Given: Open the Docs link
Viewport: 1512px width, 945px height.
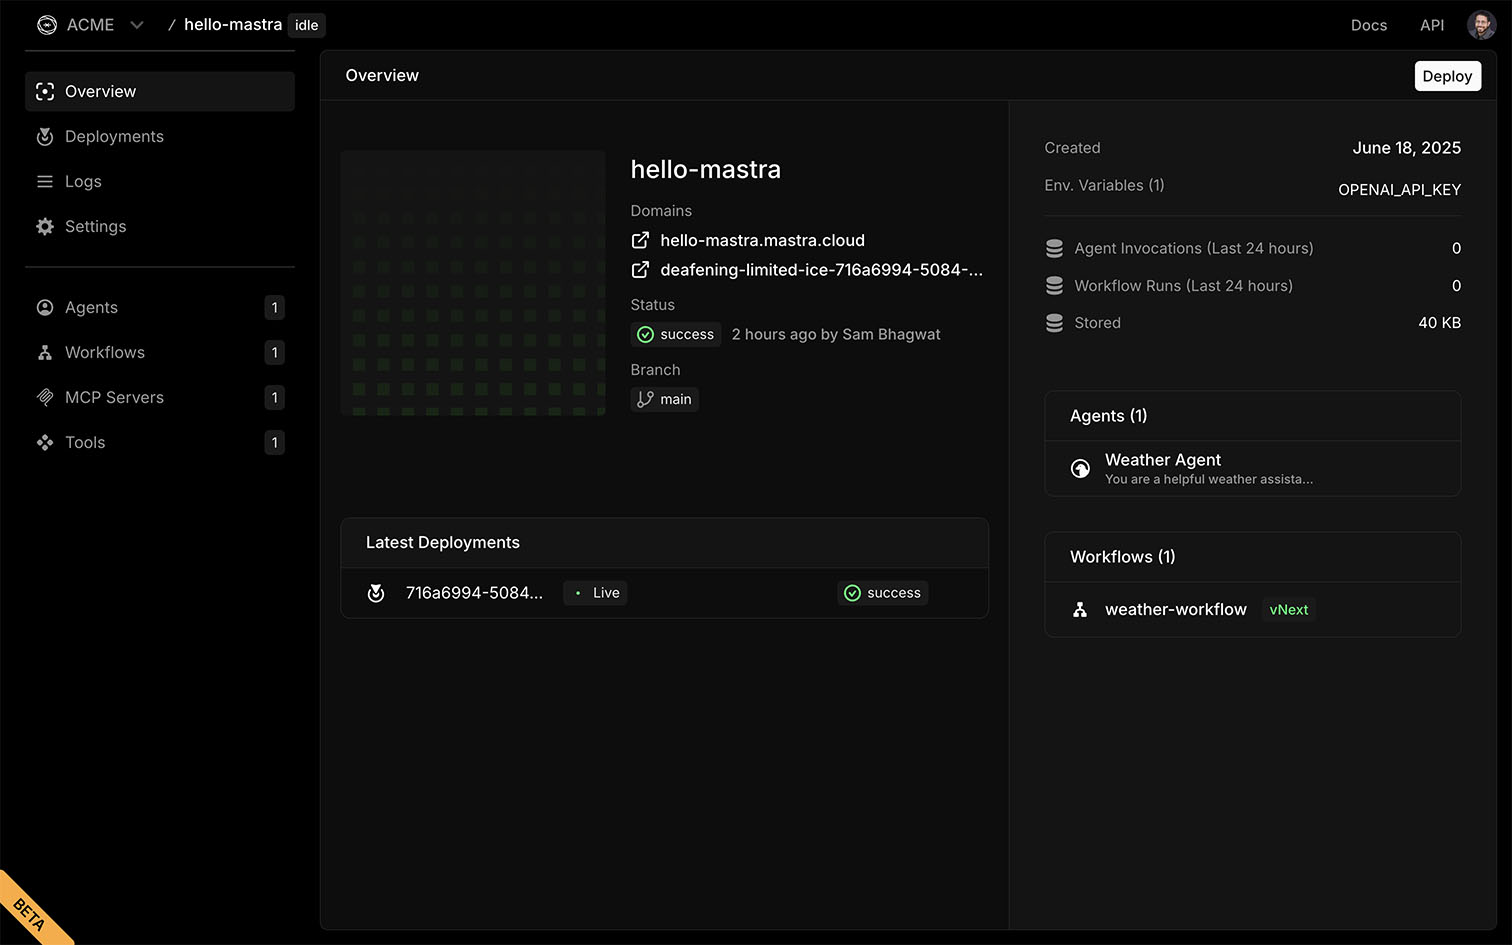Looking at the screenshot, I should click(x=1368, y=25).
